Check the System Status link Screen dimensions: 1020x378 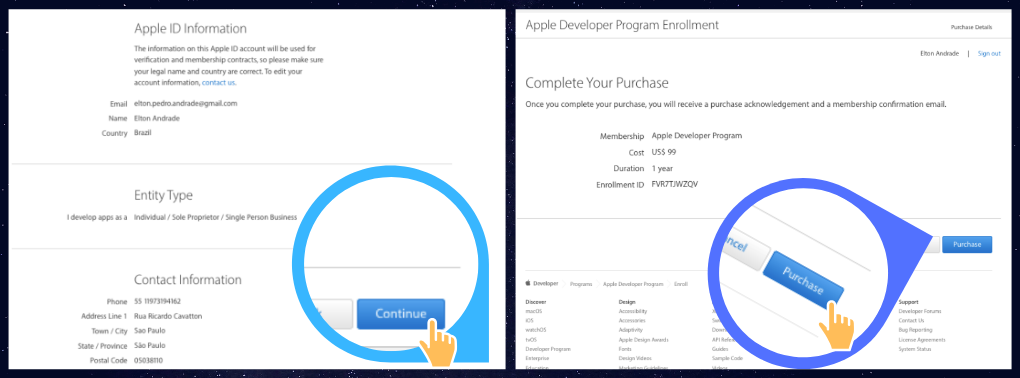(x=914, y=349)
